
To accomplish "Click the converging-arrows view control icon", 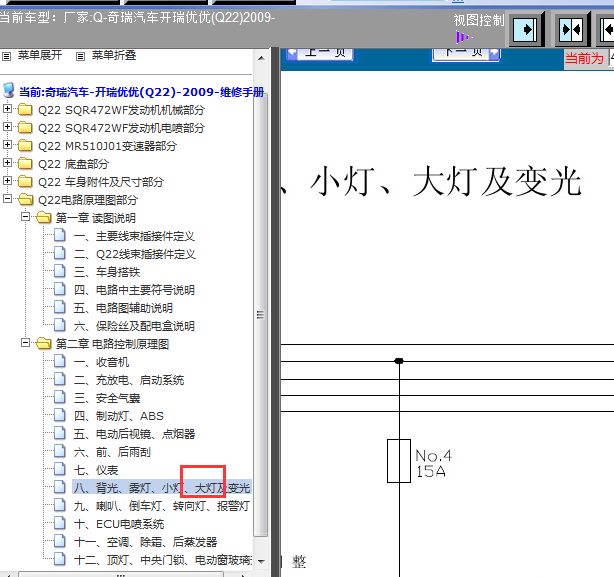I will coord(572,29).
